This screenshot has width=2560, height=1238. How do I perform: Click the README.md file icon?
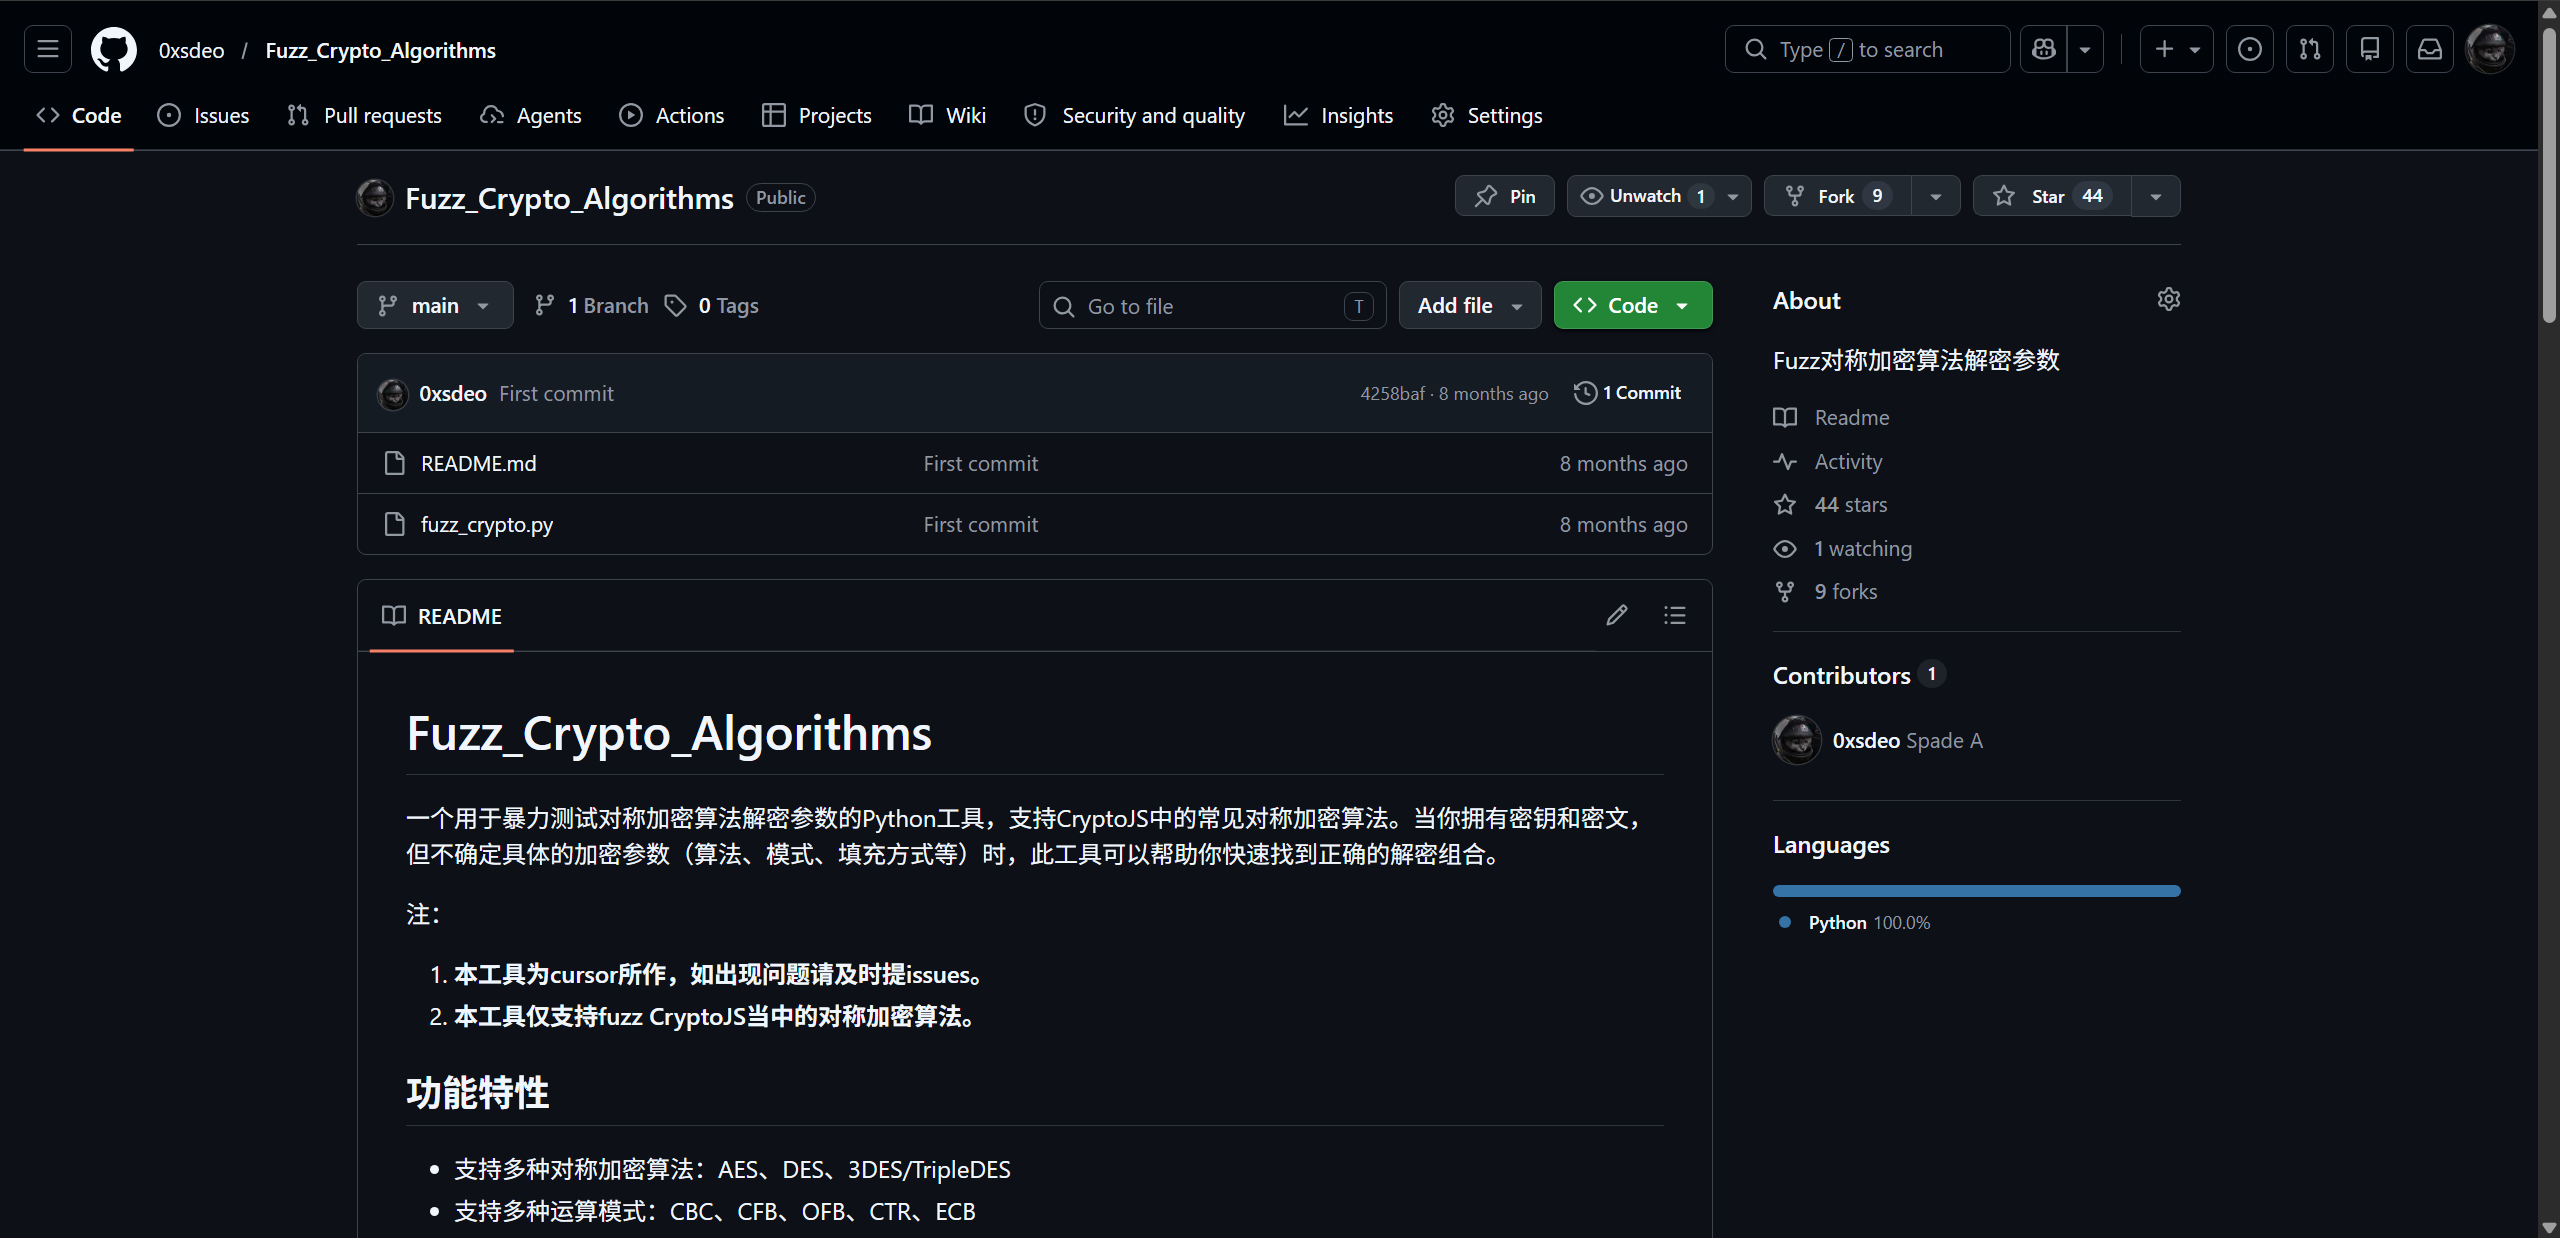point(395,463)
